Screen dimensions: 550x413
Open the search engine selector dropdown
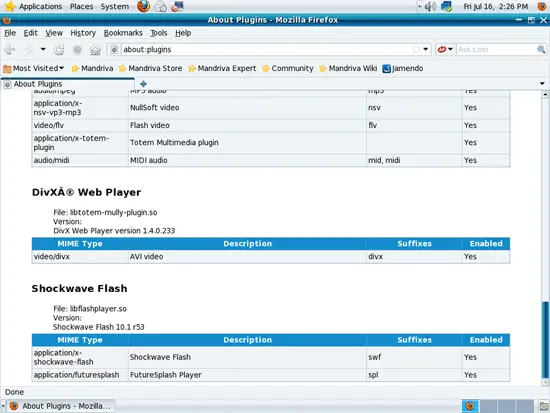click(x=445, y=49)
